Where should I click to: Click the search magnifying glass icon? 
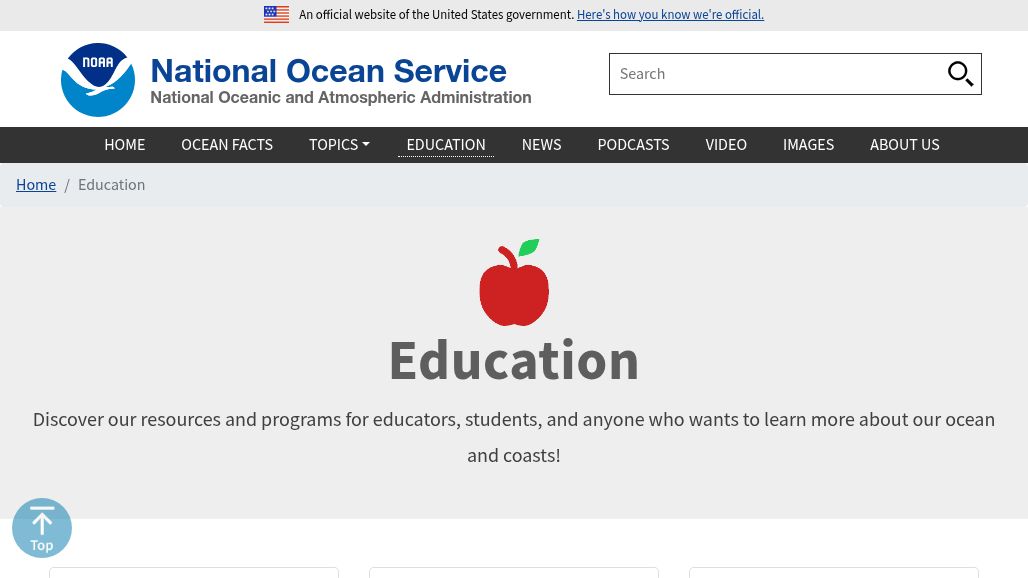click(960, 73)
